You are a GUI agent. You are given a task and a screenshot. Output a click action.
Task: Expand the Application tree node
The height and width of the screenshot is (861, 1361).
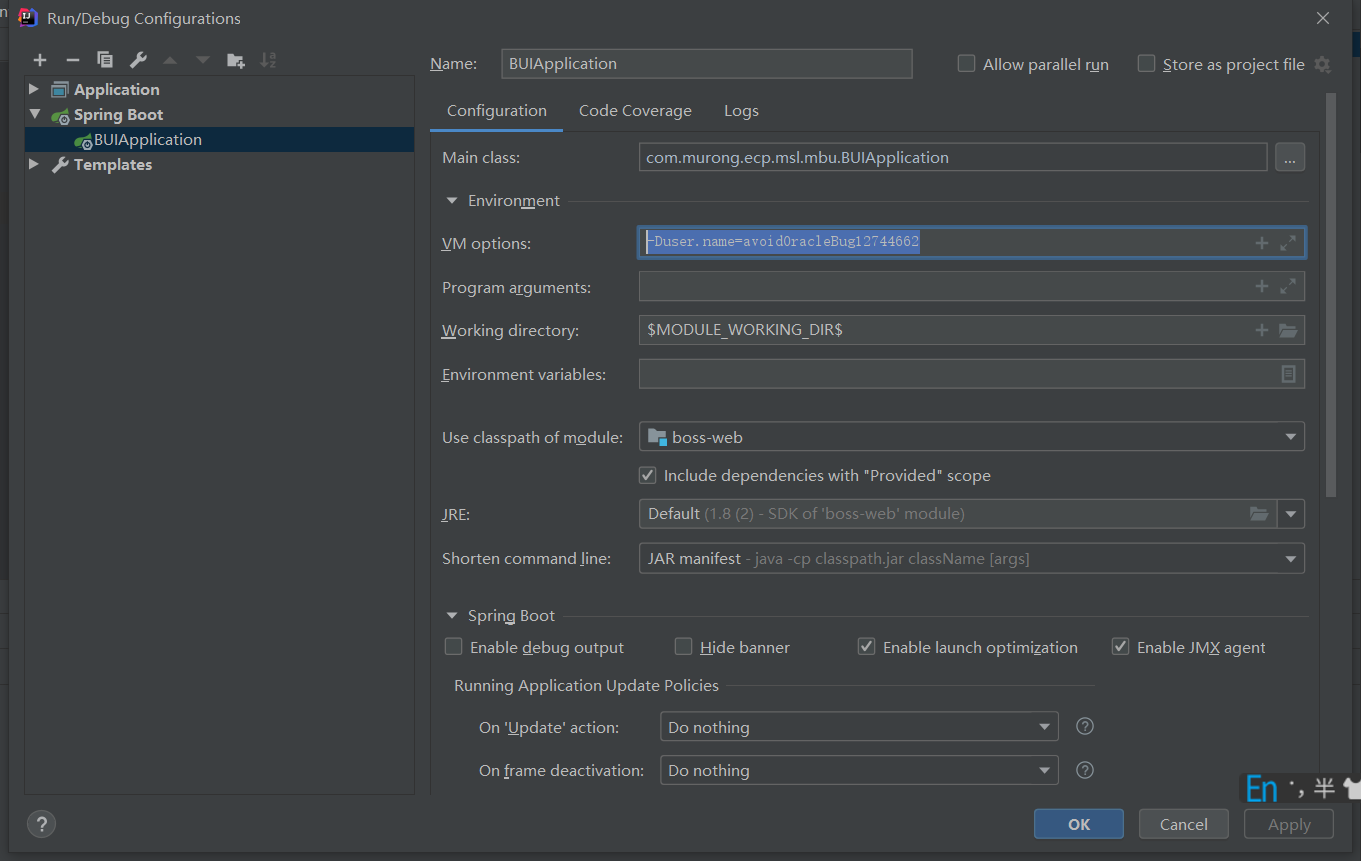pos(35,89)
